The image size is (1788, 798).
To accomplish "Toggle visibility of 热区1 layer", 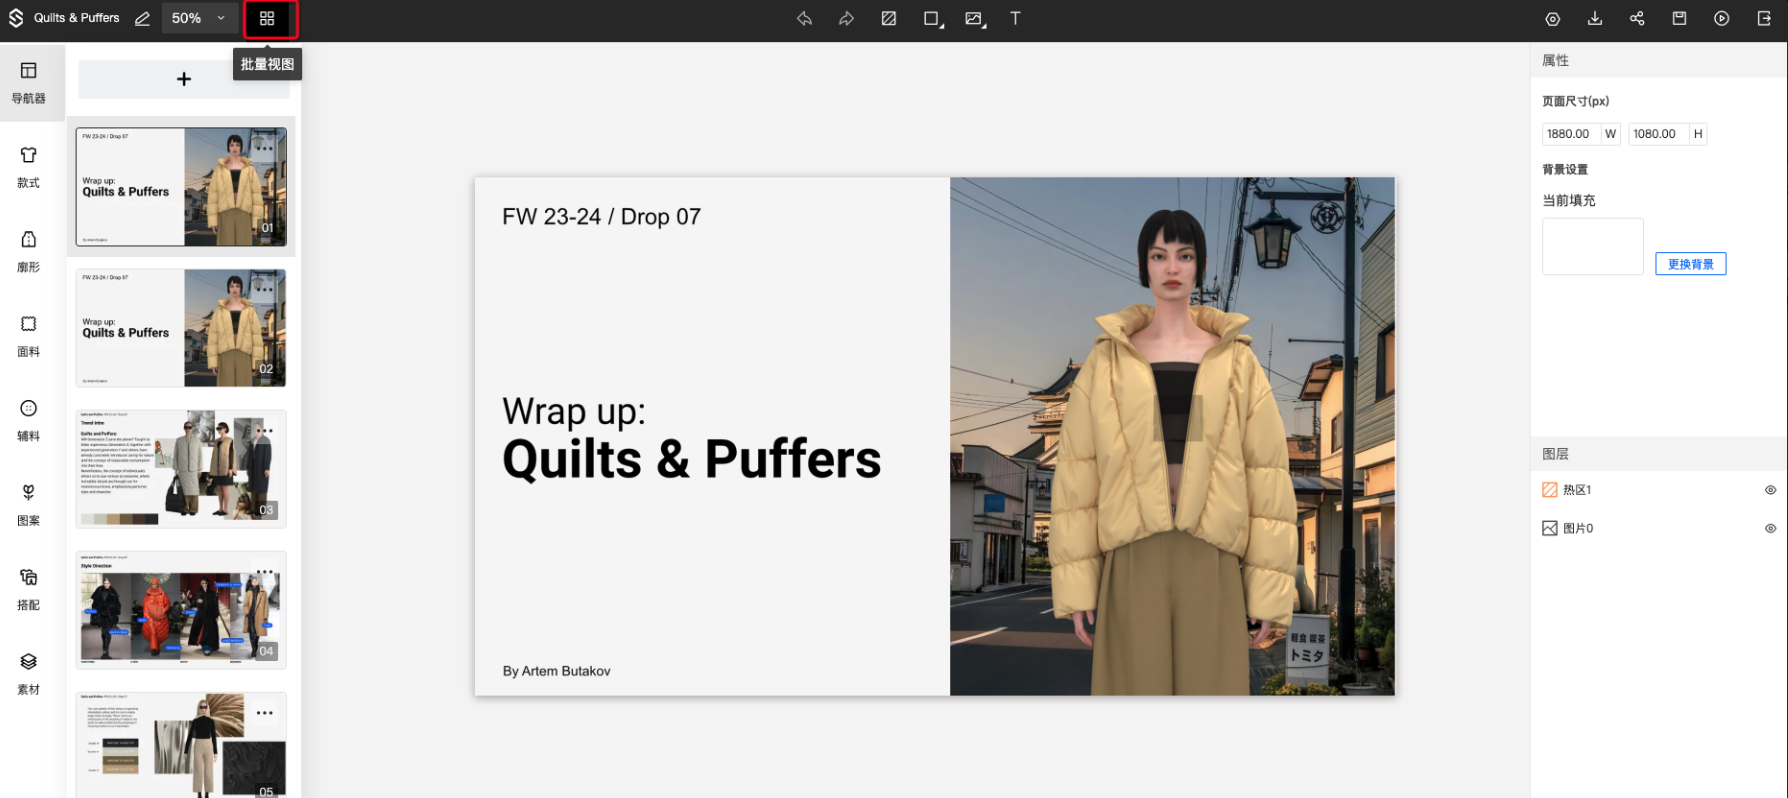I will pyautogui.click(x=1770, y=490).
